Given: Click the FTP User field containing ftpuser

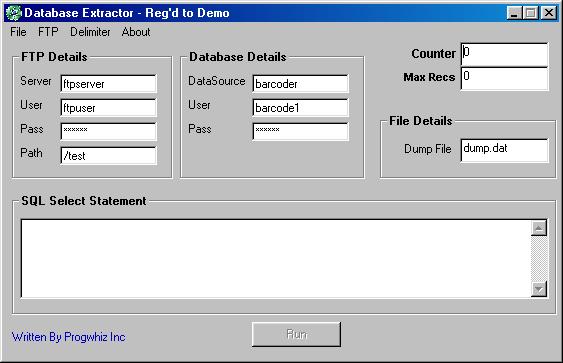Looking at the screenshot, I should pos(109,108).
